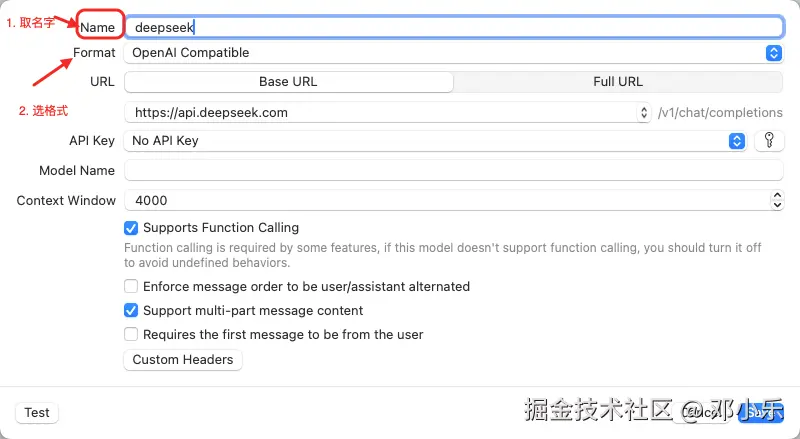The height and width of the screenshot is (439, 800).
Task: Click the Context Window stepper arrows
Action: (777, 200)
